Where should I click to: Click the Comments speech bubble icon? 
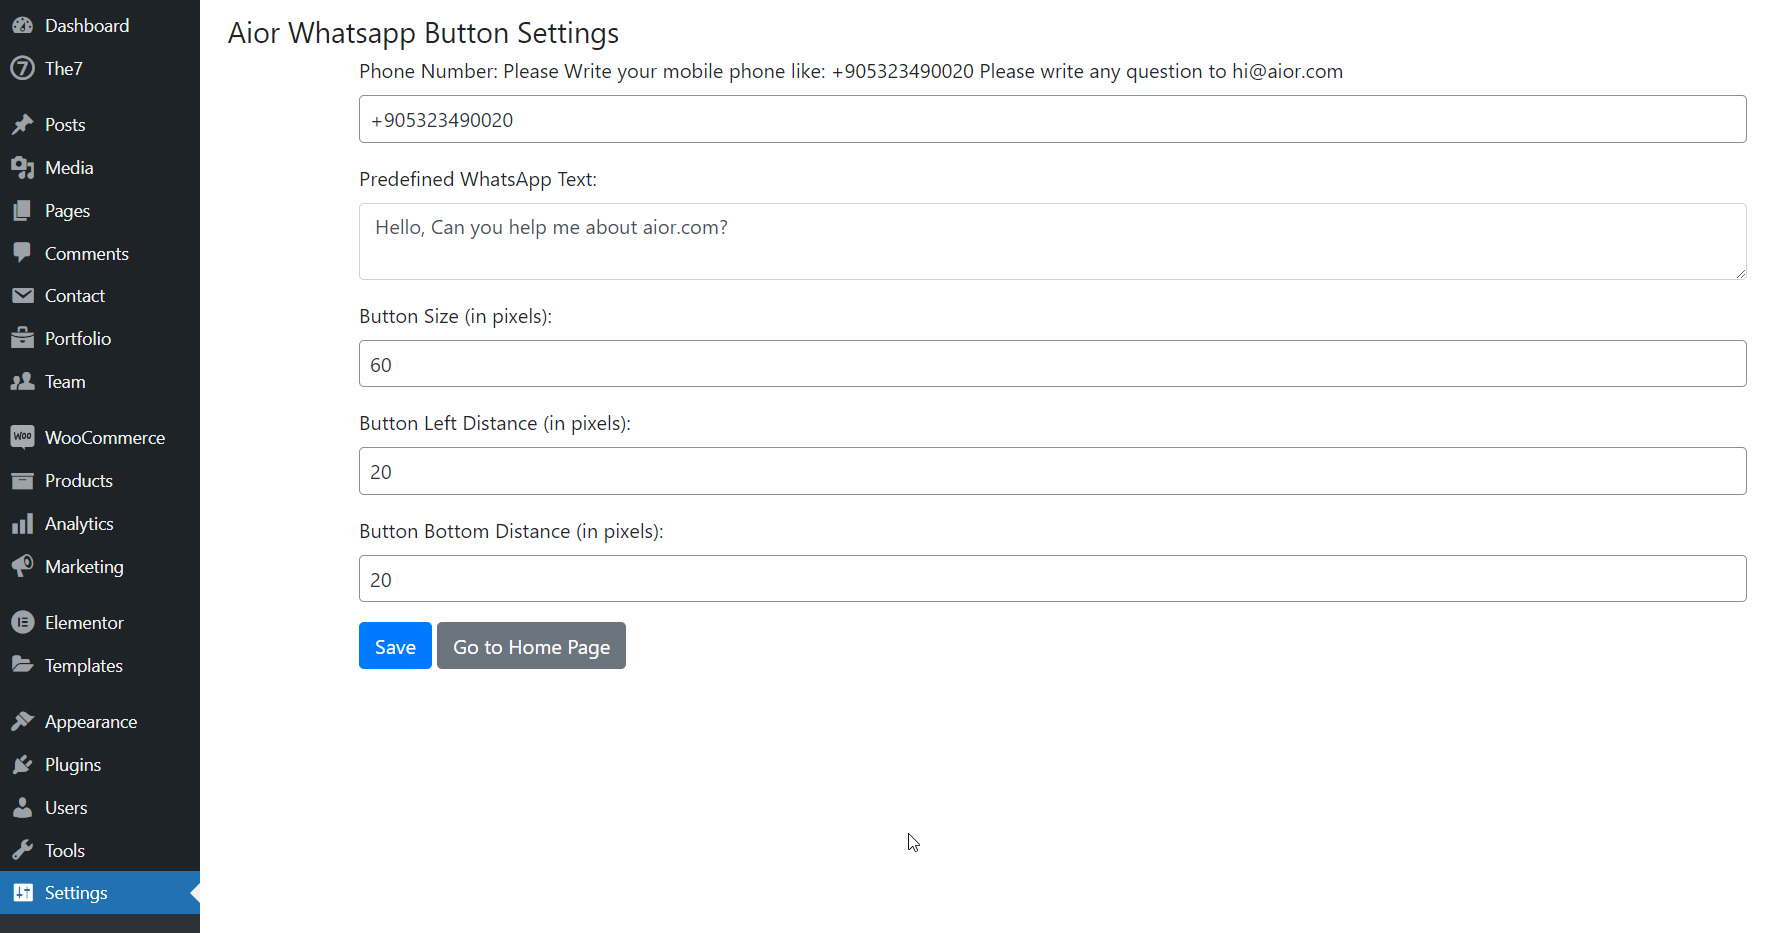click(22, 253)
